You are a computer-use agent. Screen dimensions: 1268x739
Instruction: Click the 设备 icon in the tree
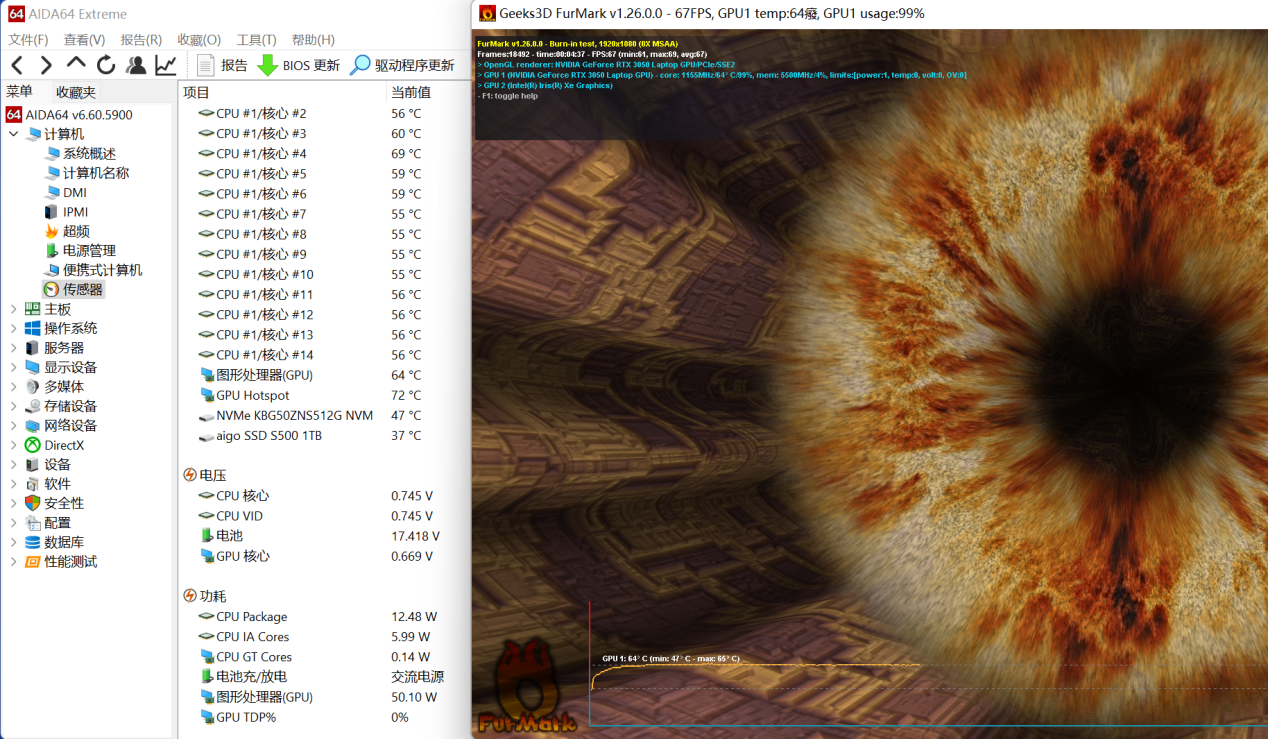coord(33,464)
